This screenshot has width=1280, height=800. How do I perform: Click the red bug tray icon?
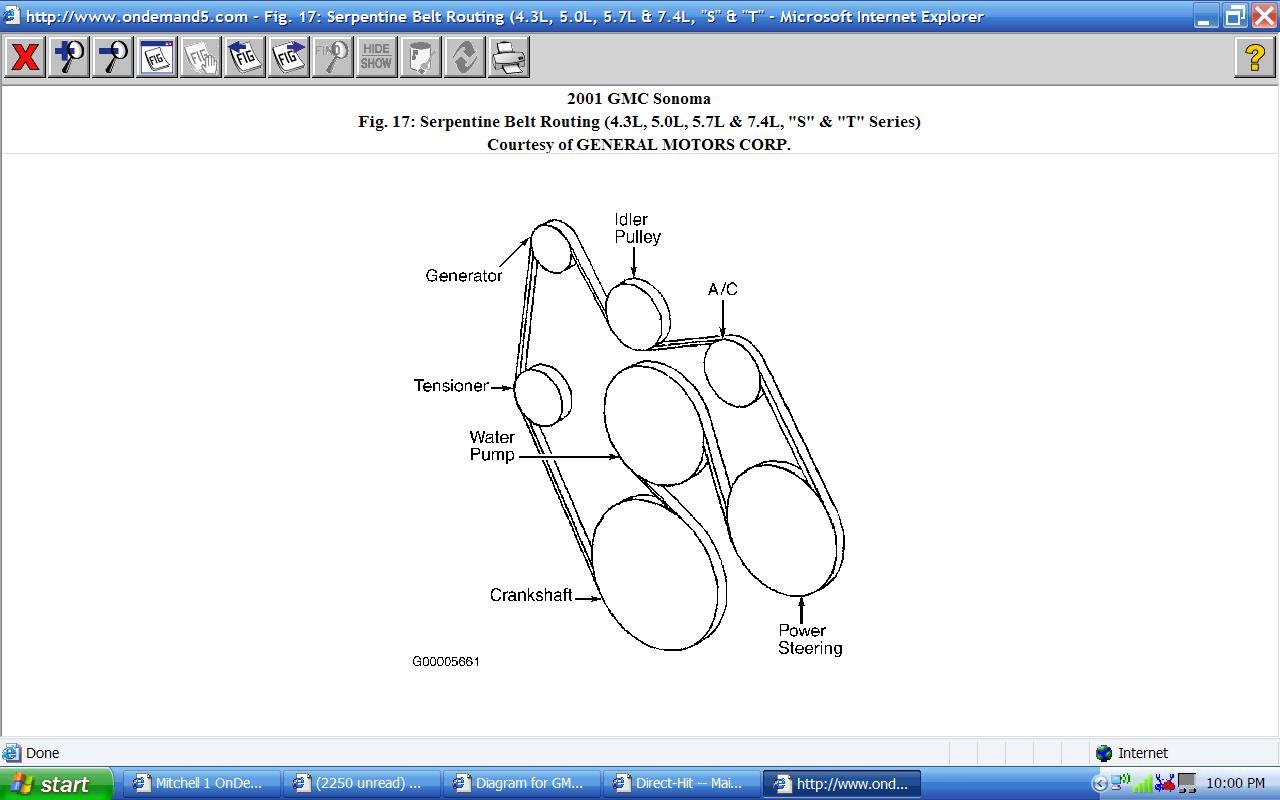pos(1164,783)
